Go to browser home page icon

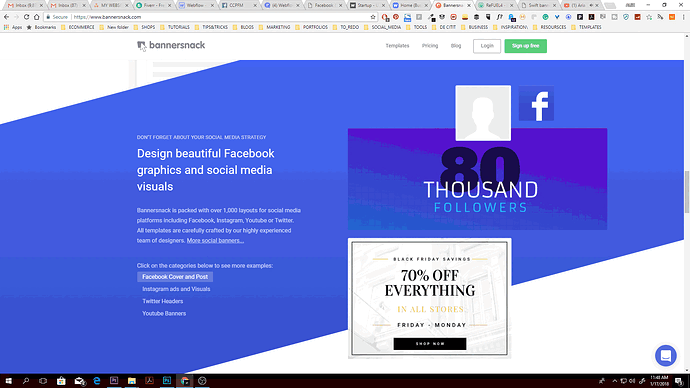(37, 17)
